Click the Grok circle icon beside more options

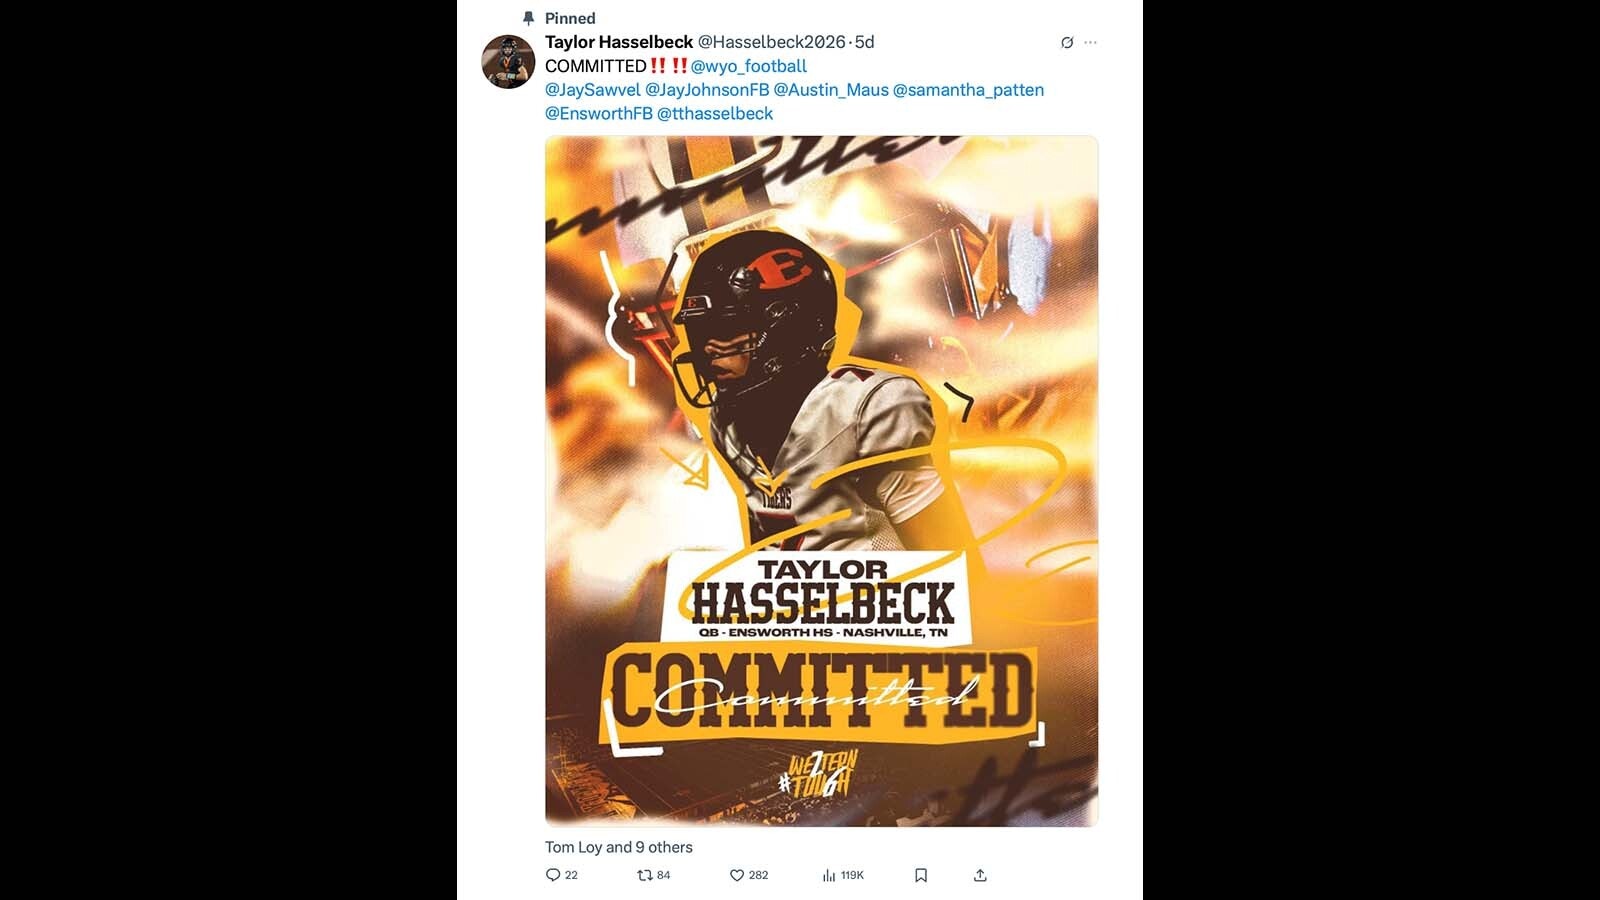coord(1067,42)
